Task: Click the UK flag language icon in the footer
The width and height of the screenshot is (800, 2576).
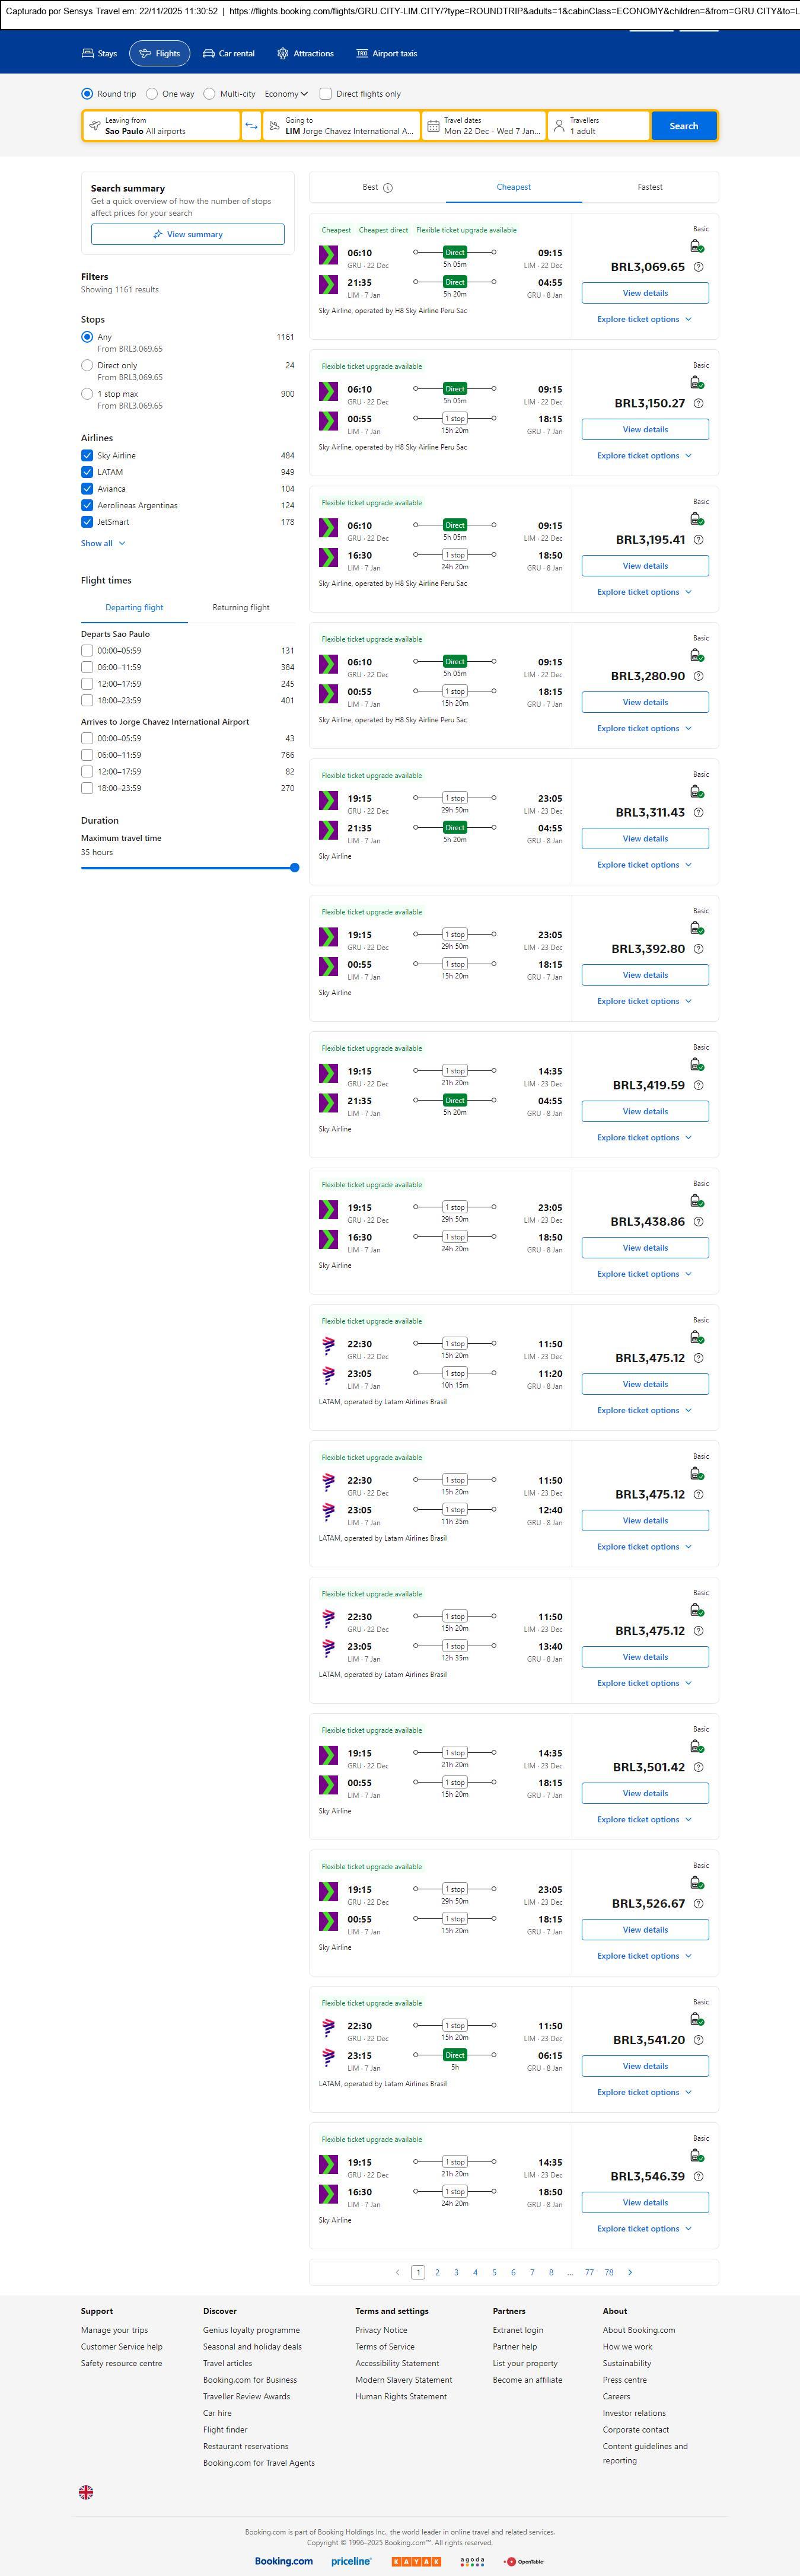Action: [86, 2492]
